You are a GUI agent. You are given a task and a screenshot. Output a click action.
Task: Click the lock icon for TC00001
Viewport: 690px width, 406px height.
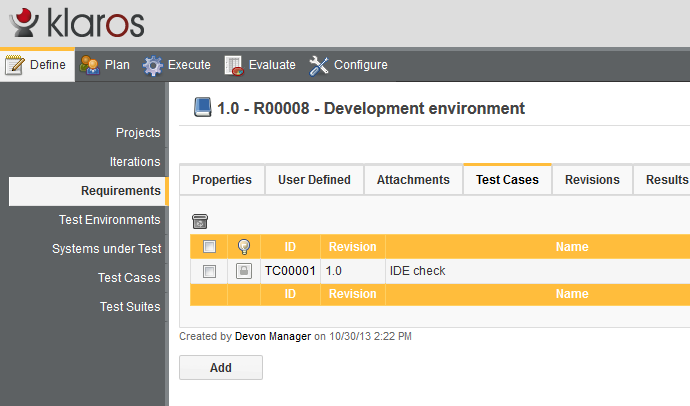tap(244, 271)
